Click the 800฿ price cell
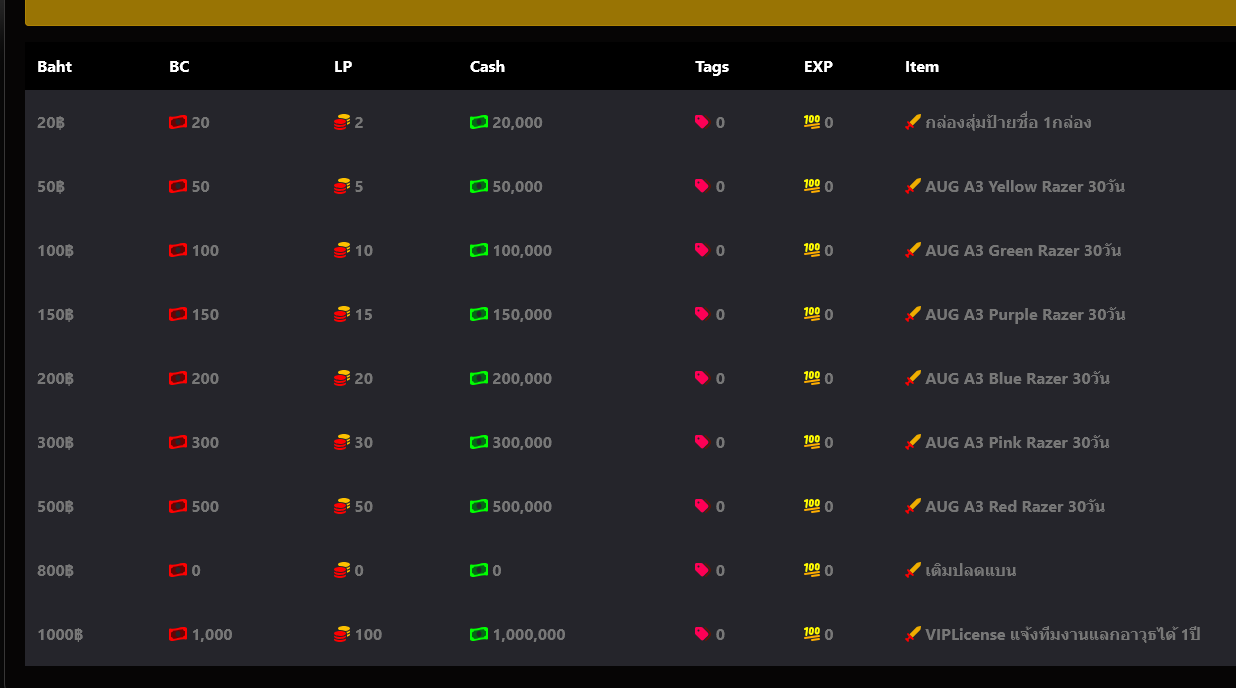This screenshot has height=688, width=1236. [x=55, y=570]
